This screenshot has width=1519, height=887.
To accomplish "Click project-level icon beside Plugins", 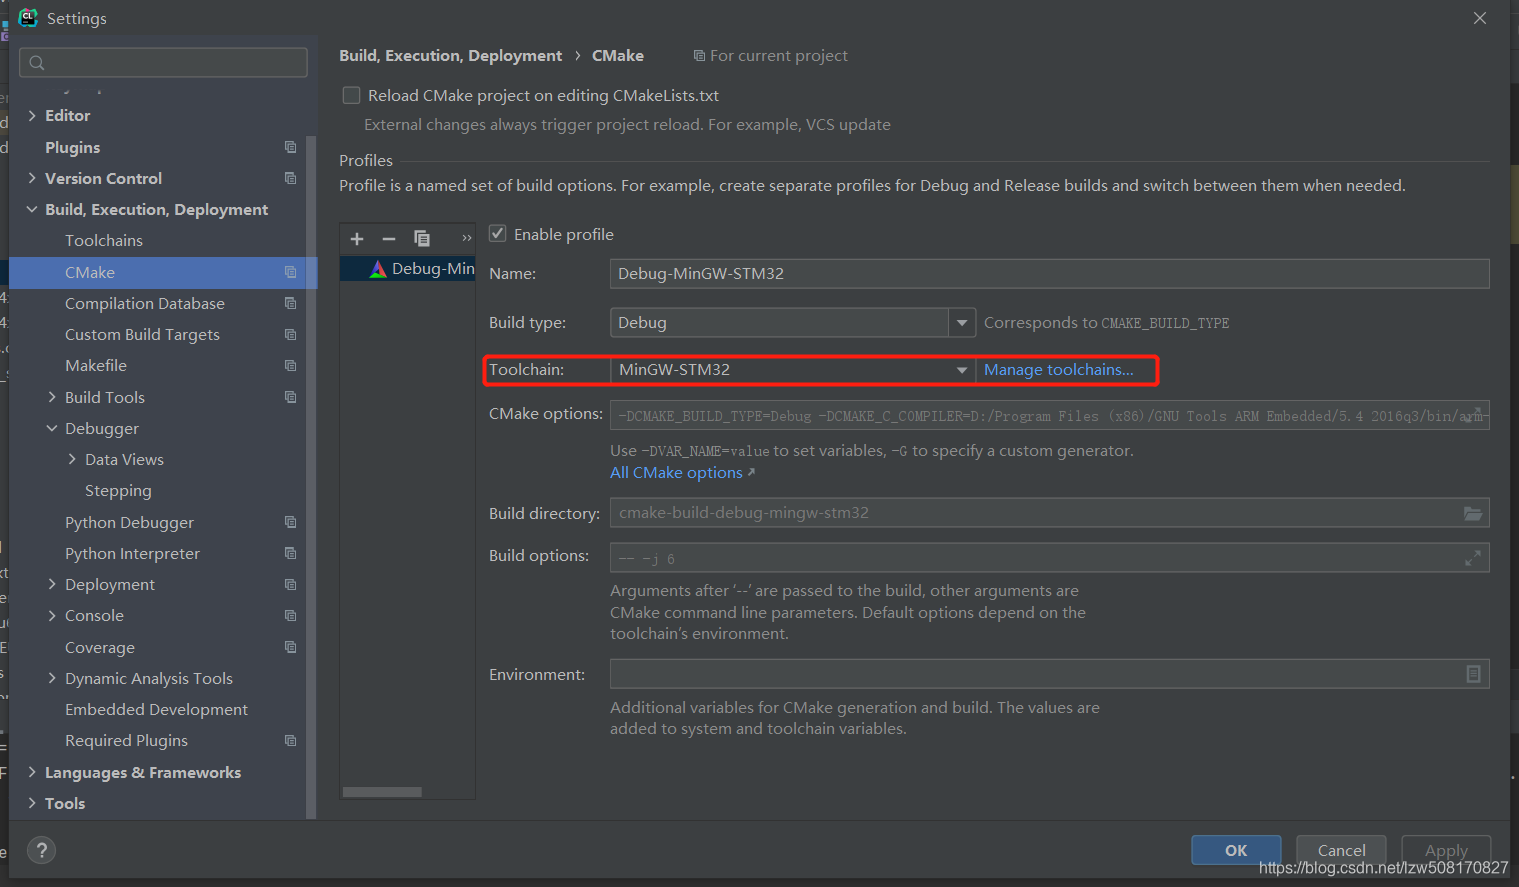I will [290, 147].
